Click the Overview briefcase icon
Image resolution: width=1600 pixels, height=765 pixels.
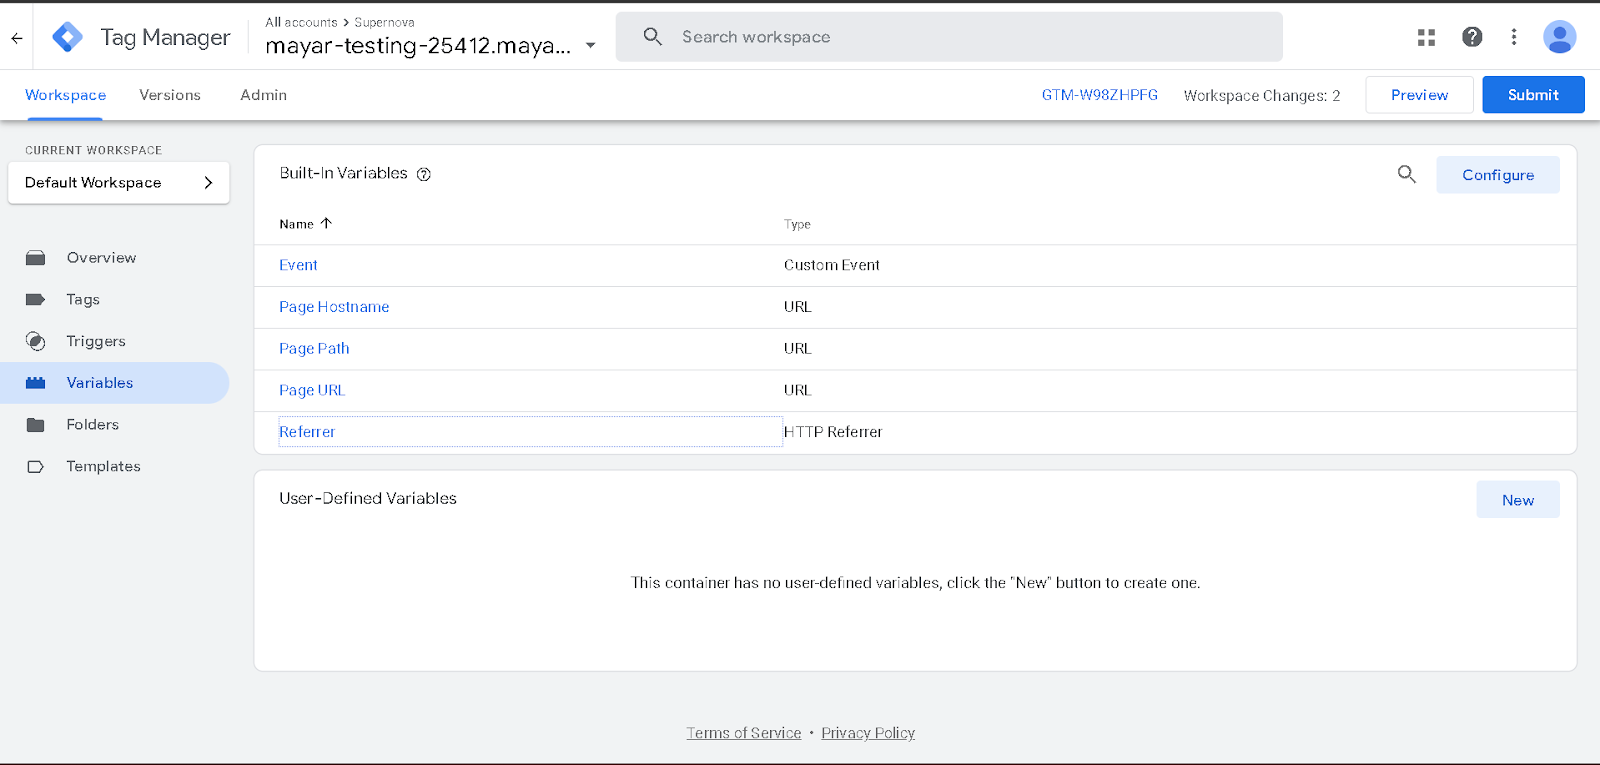(35, 258)
